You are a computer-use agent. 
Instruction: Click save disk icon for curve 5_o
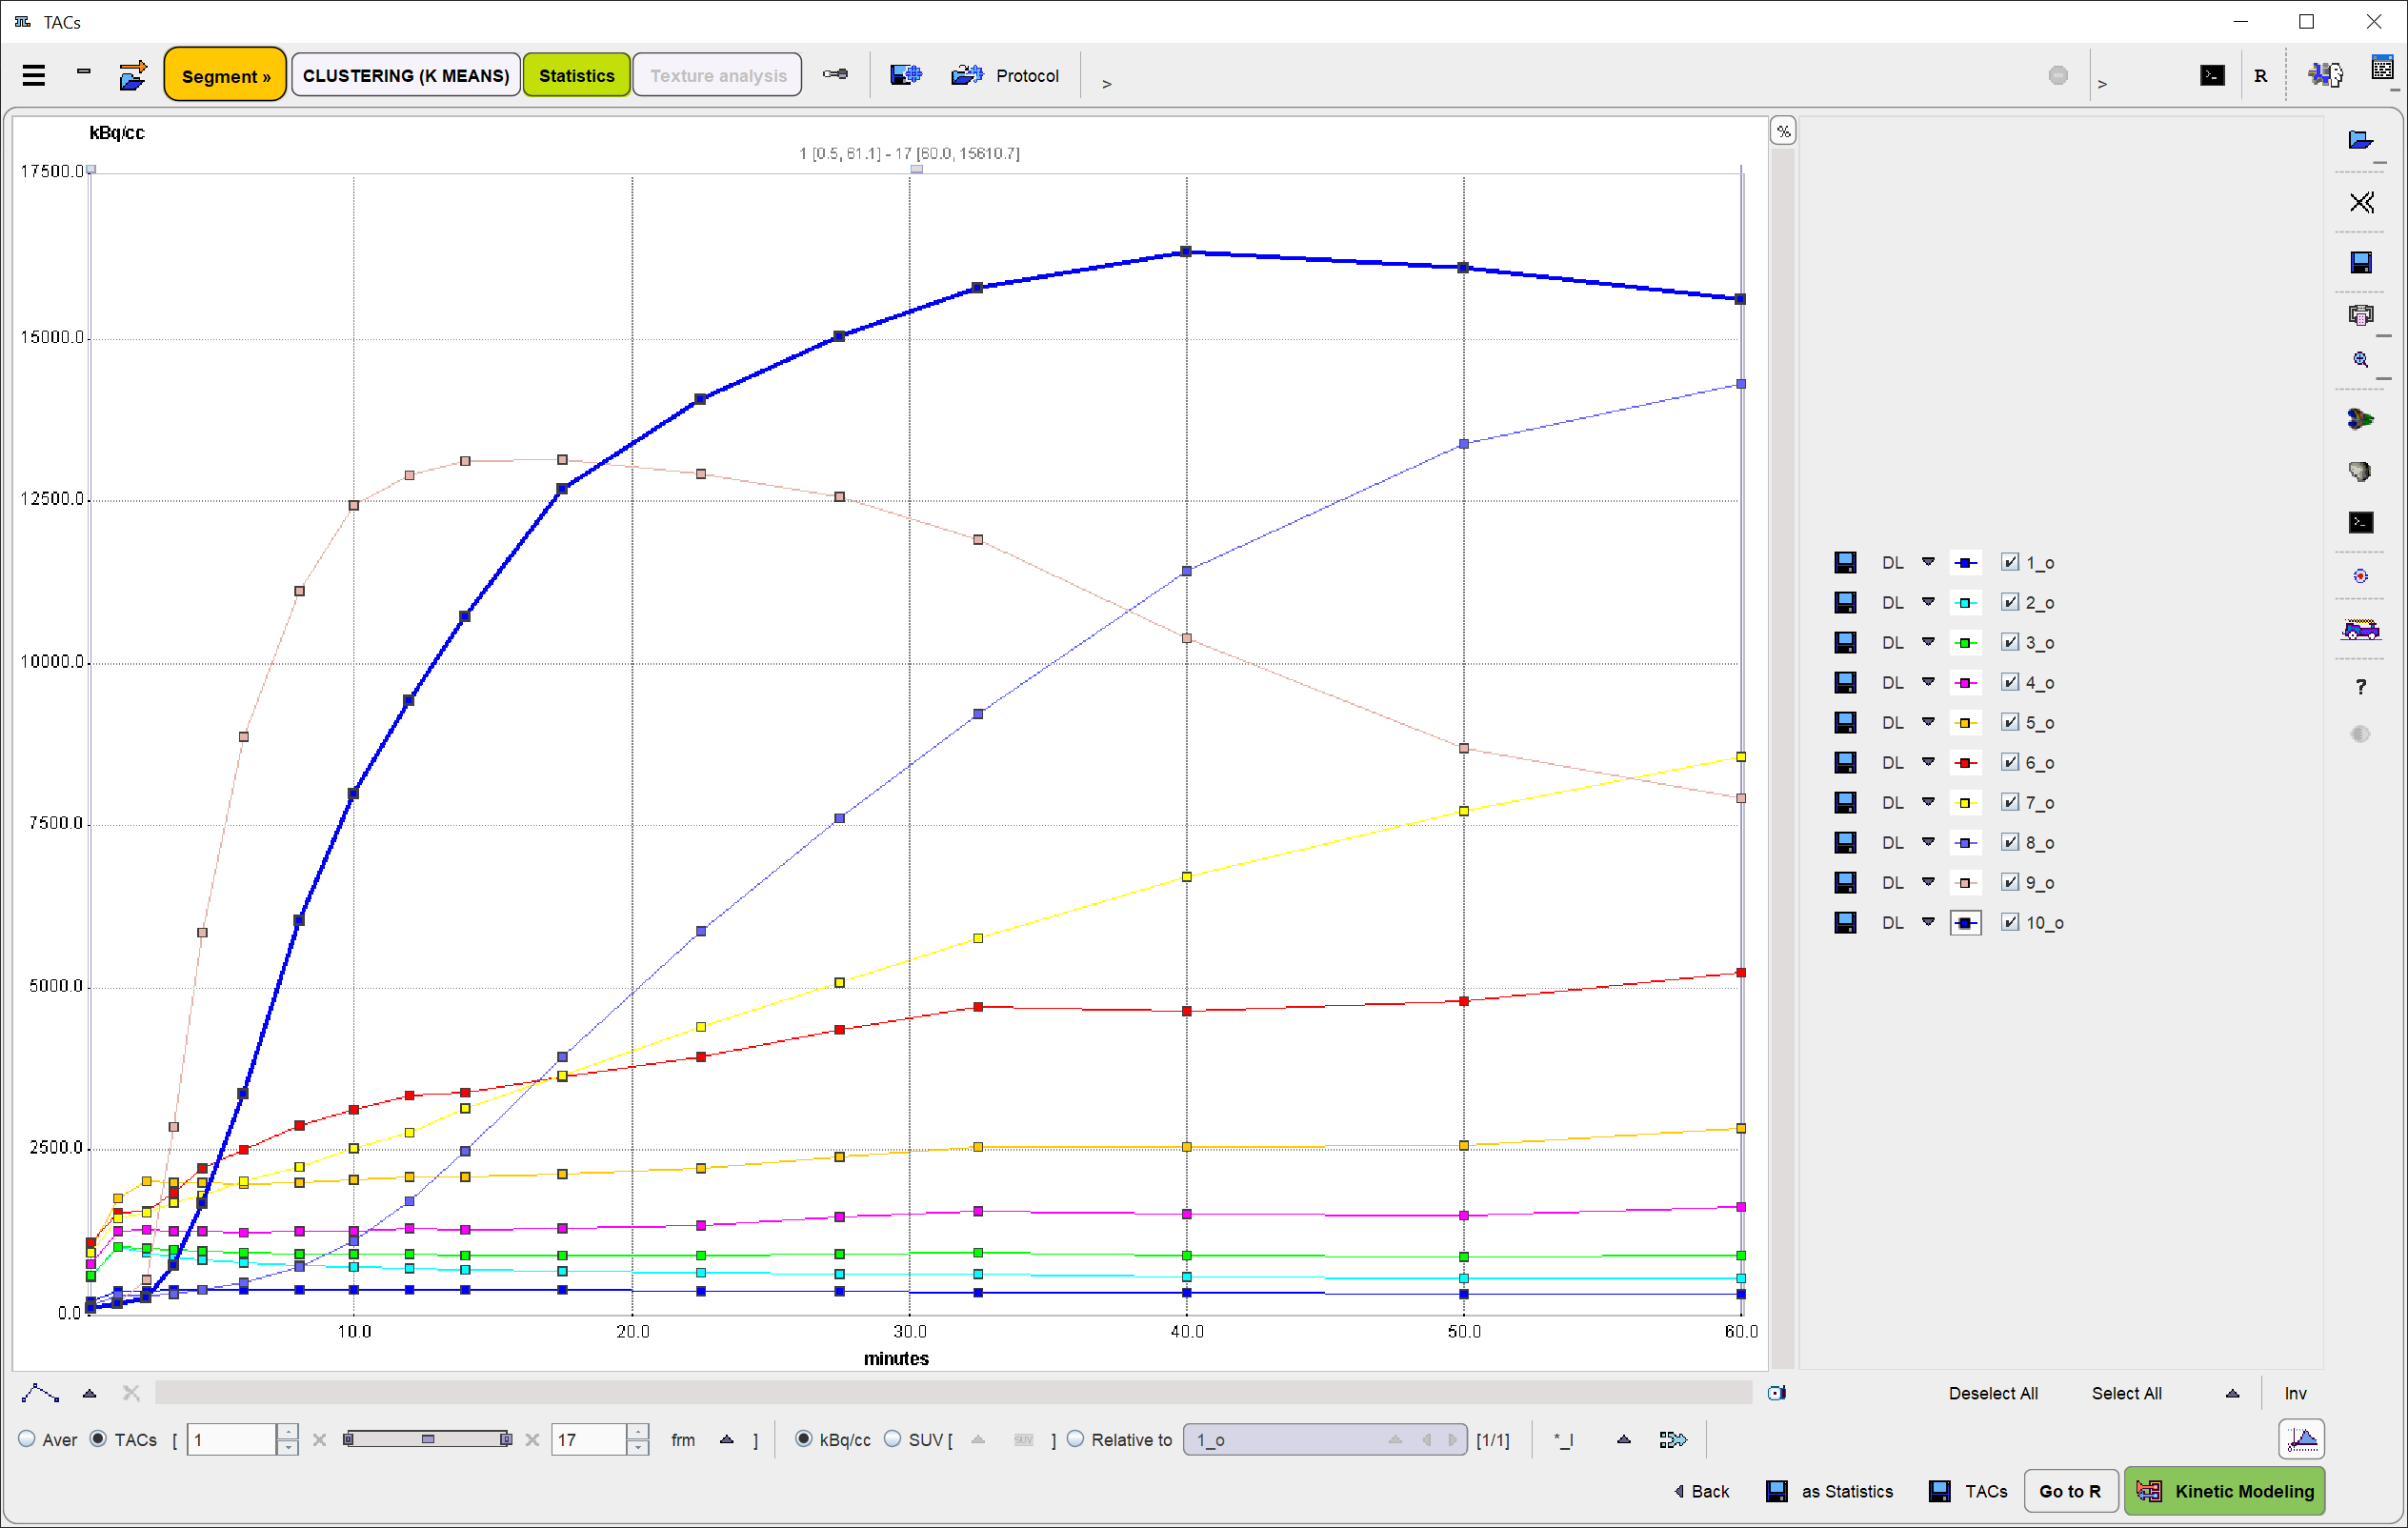tap(1845, 722)
